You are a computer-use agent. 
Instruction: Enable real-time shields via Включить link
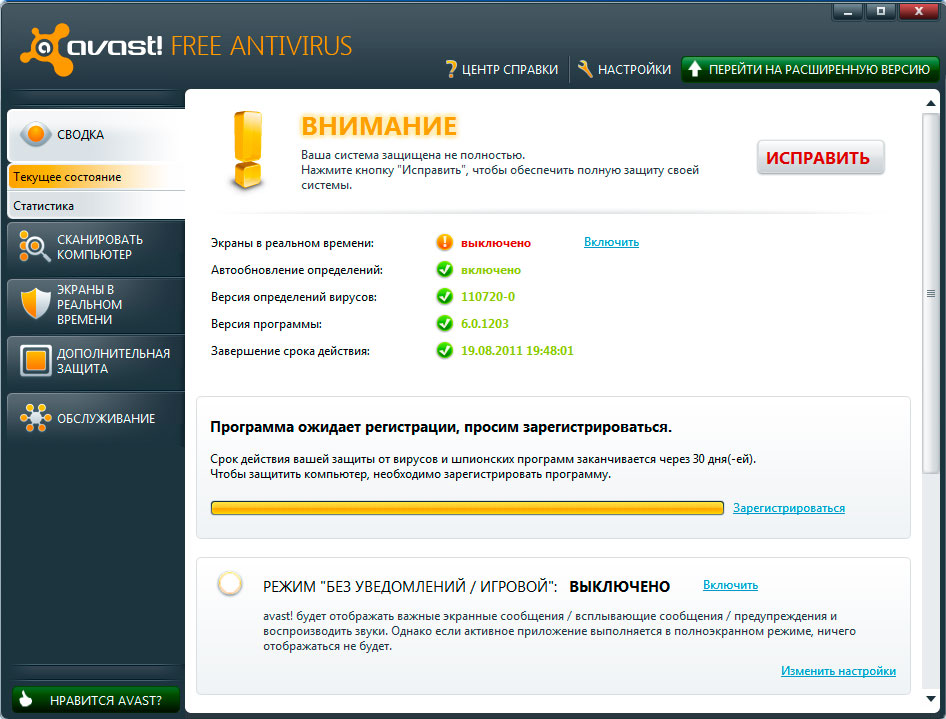pyautogui.click(x=611, y=242)
